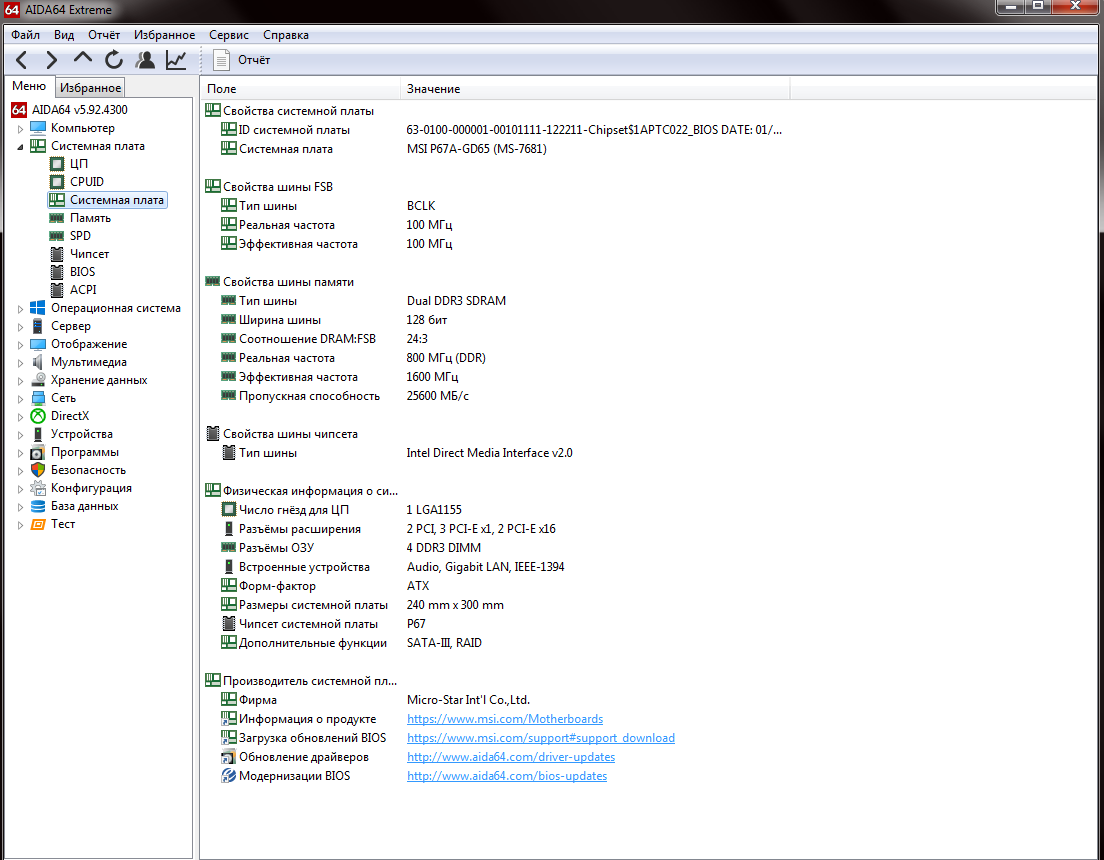Screen dimensions: 1104x860
Task: Select the Intel Direct Media Interface v2.0 value
Action: [x=489, y=453]
